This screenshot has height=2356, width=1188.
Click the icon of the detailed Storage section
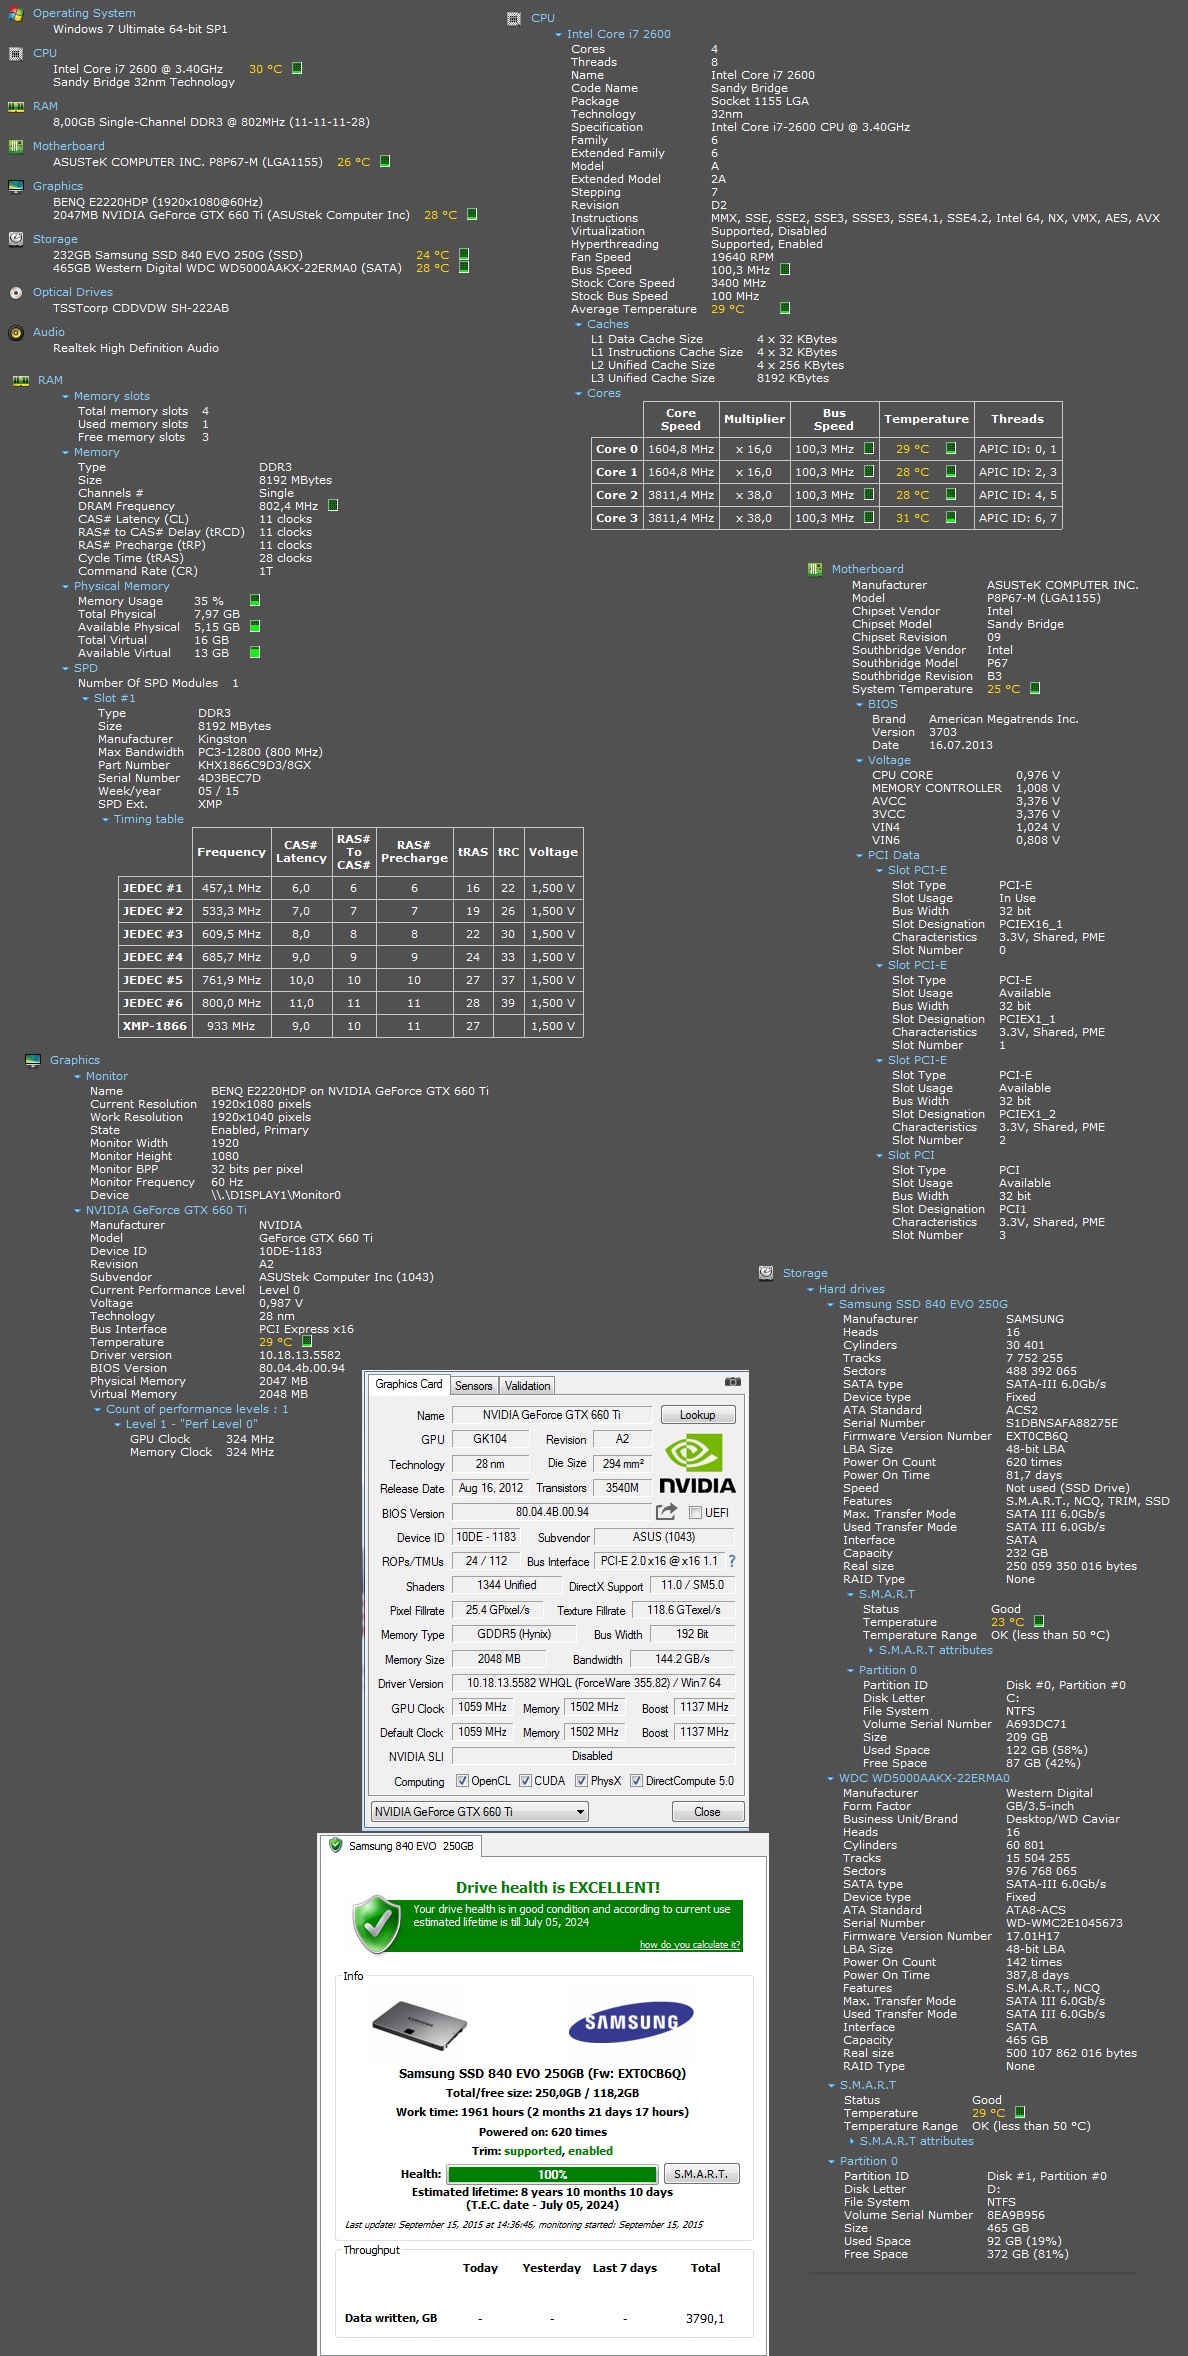coord(766,1274)
